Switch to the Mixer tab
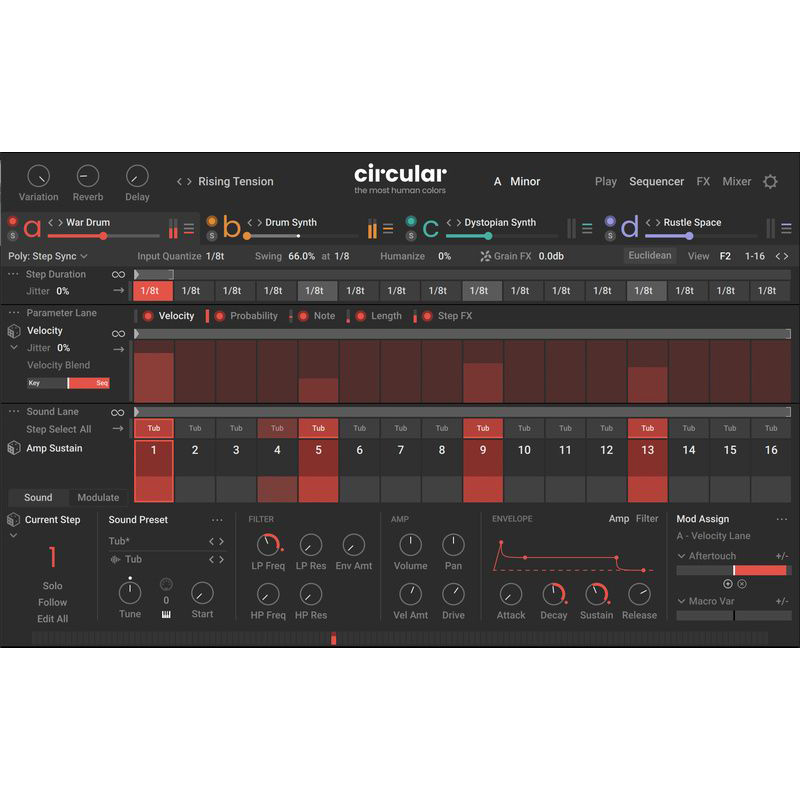The width and height of the screenshot is (800, 800). click(x=737, y=182)
